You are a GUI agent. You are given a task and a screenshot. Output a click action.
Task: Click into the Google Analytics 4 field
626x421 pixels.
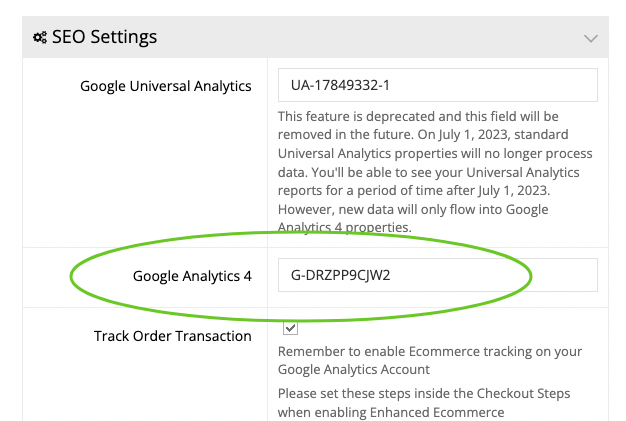pos(437,276)
